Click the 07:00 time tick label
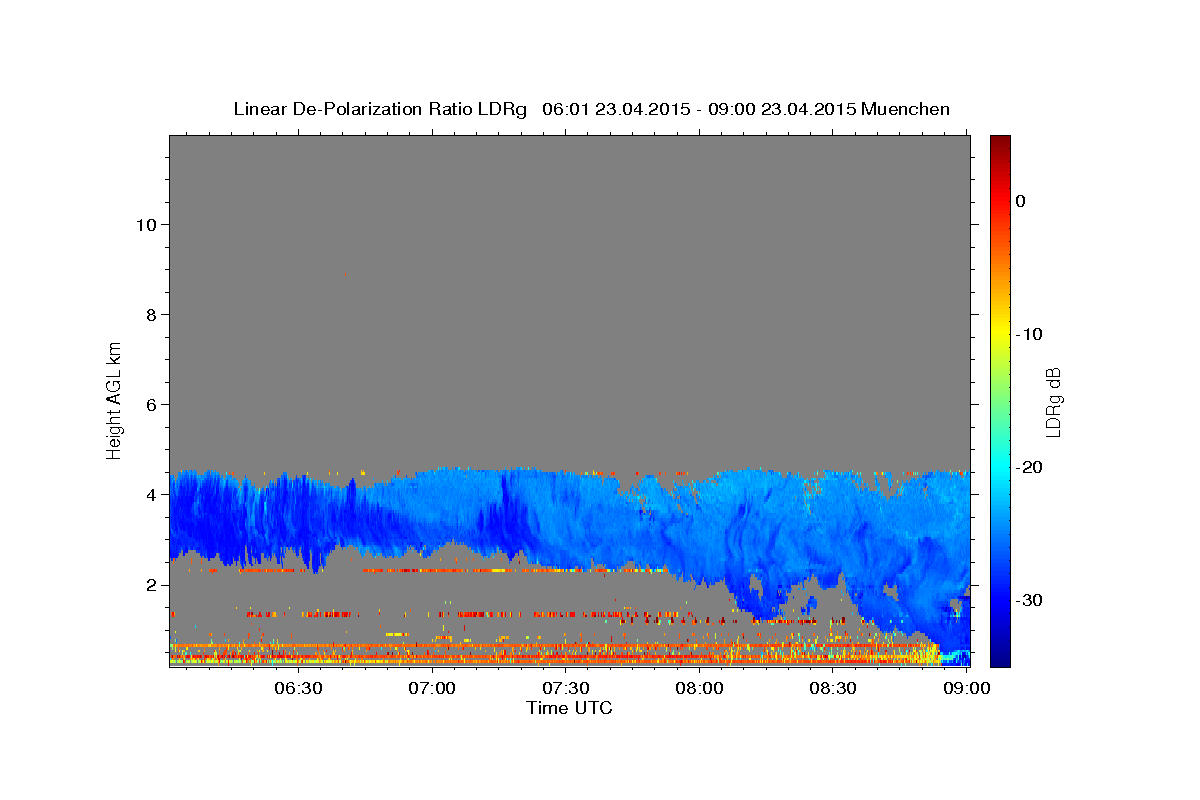The image size is (1200, 800). pos(432,688)
